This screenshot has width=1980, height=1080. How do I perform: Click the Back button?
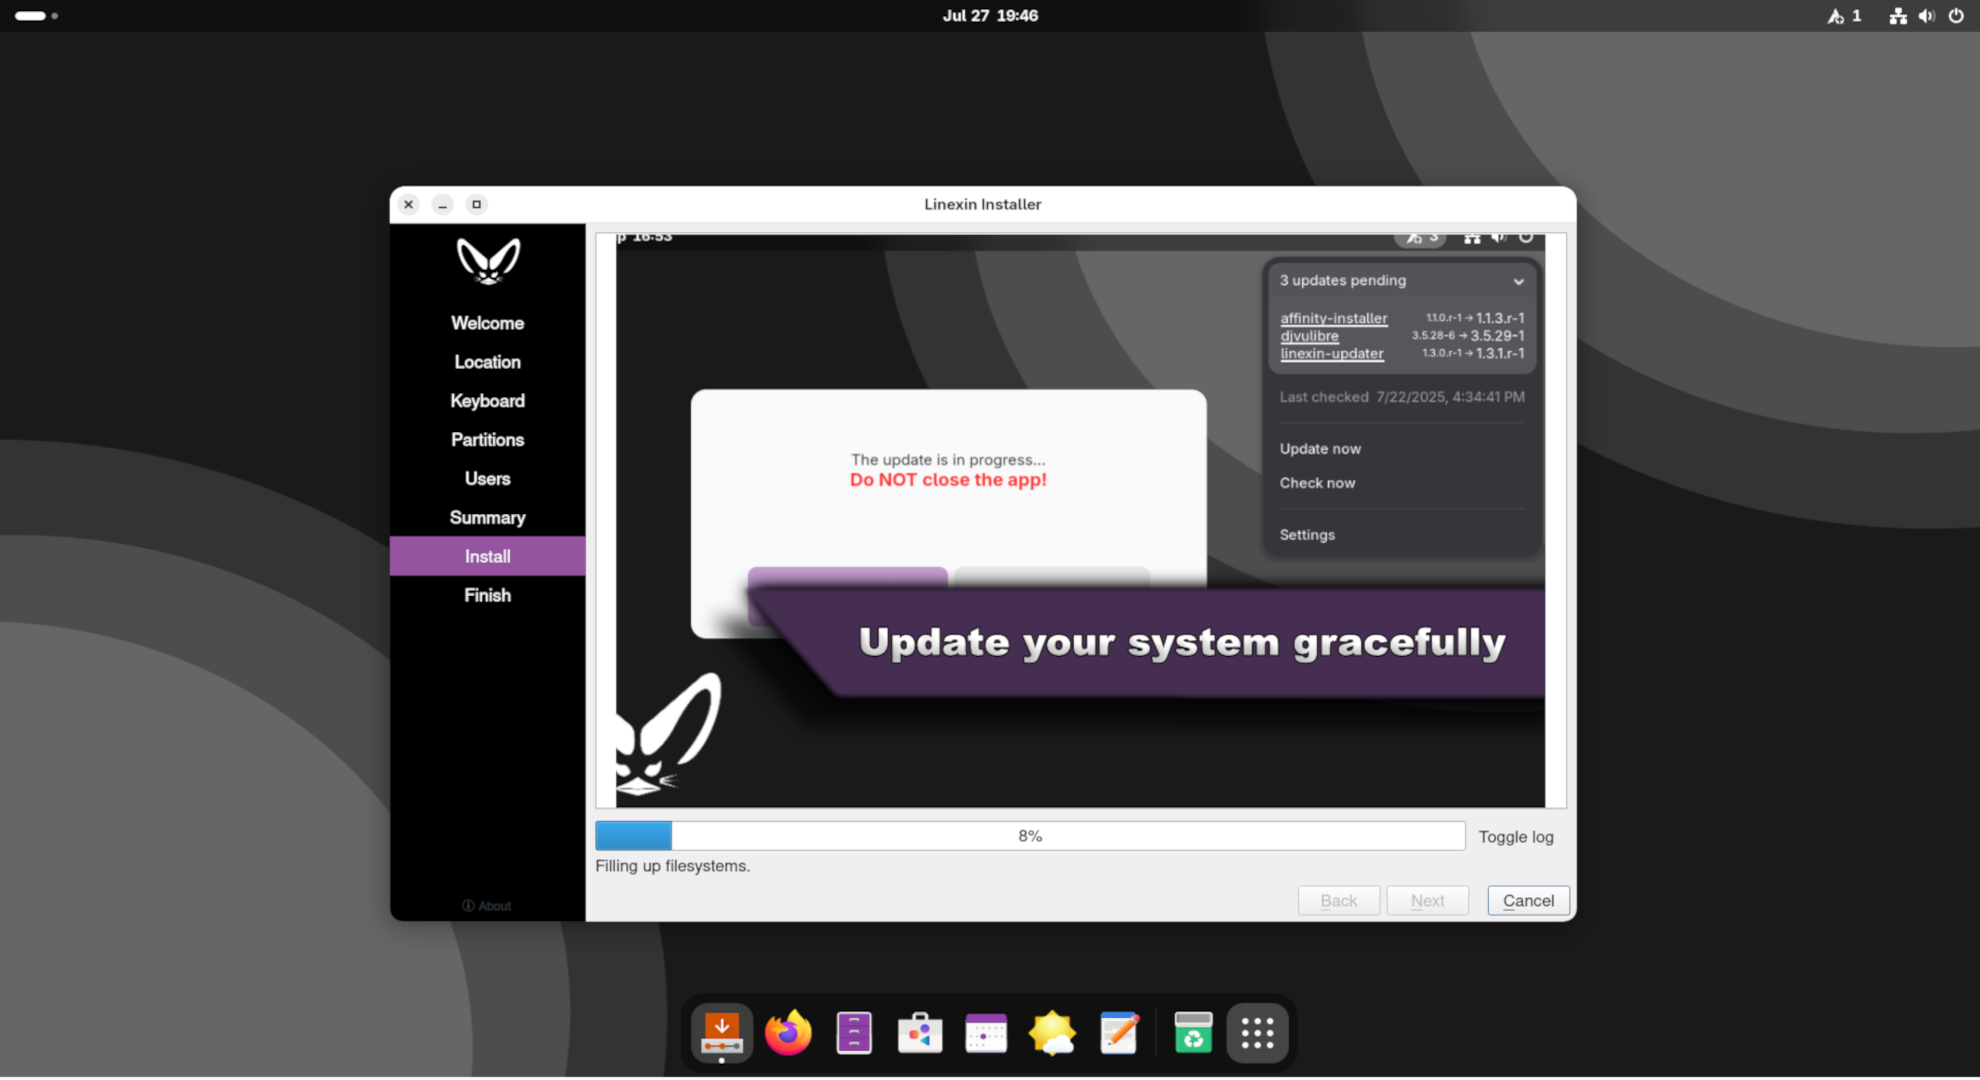click(1338, 901)
